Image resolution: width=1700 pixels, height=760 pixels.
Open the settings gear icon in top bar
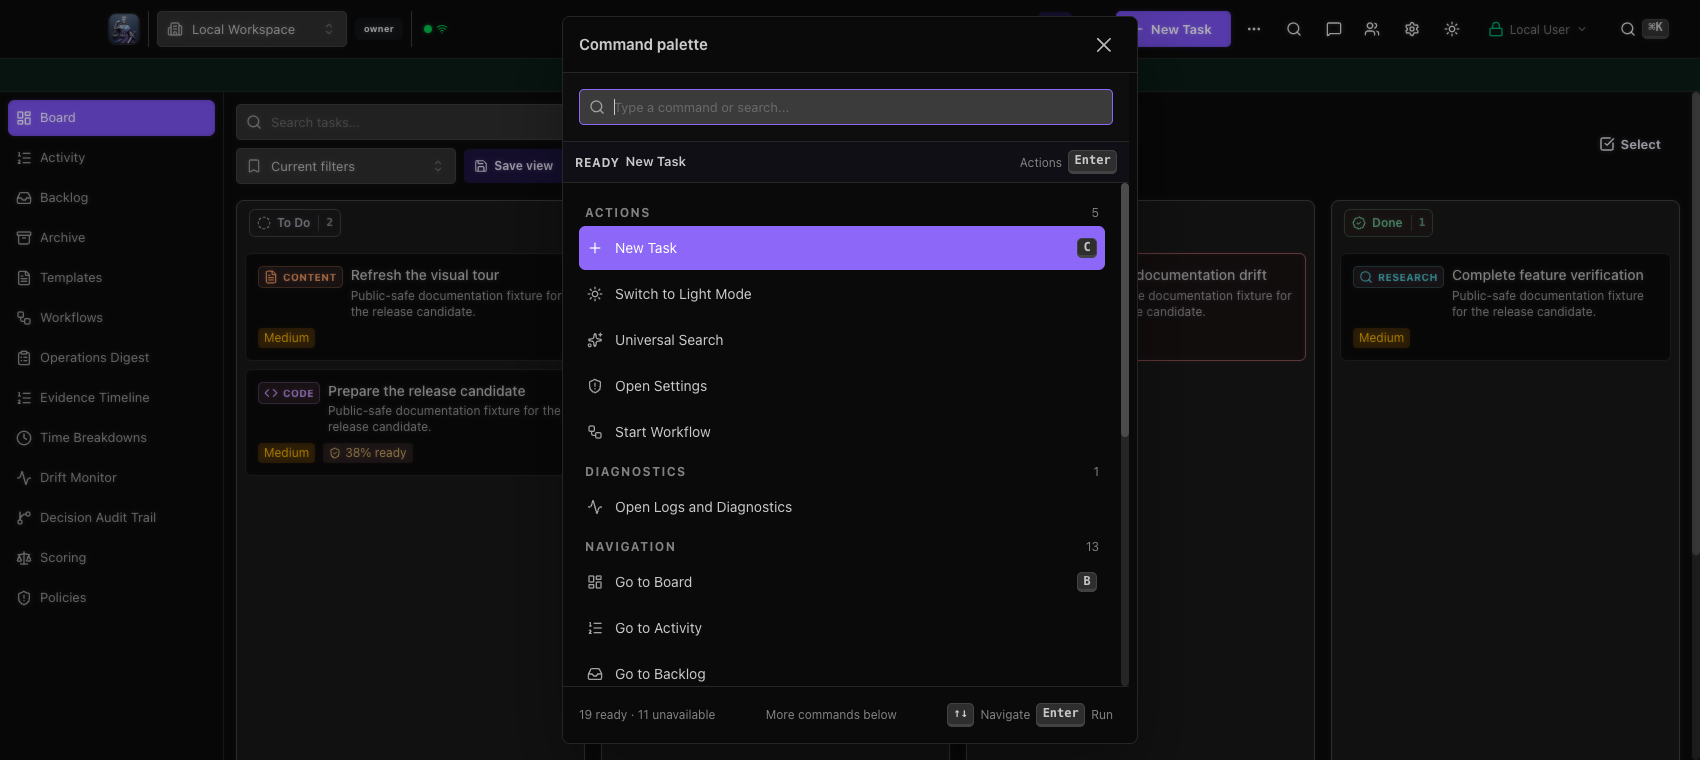coord(1412,29)
